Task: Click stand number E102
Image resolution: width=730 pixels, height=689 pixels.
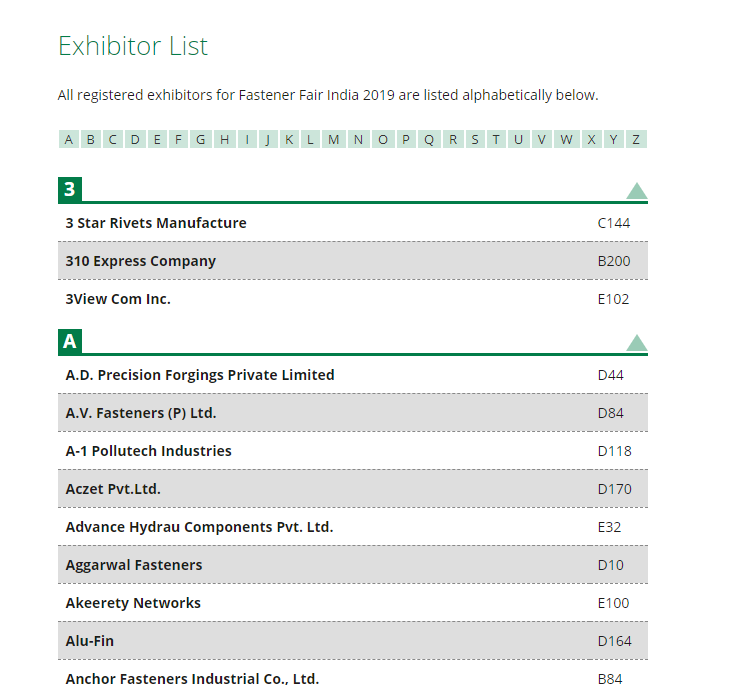Action: pyautogui.click(x=613, y=299)
